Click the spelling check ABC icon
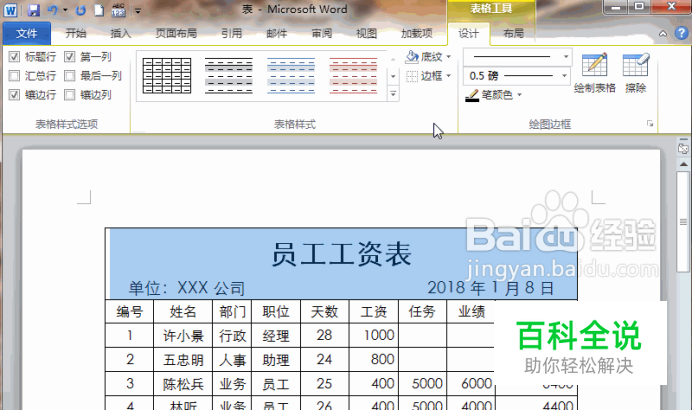Screen dimensions: 692x410 click(x=118, y=10)
